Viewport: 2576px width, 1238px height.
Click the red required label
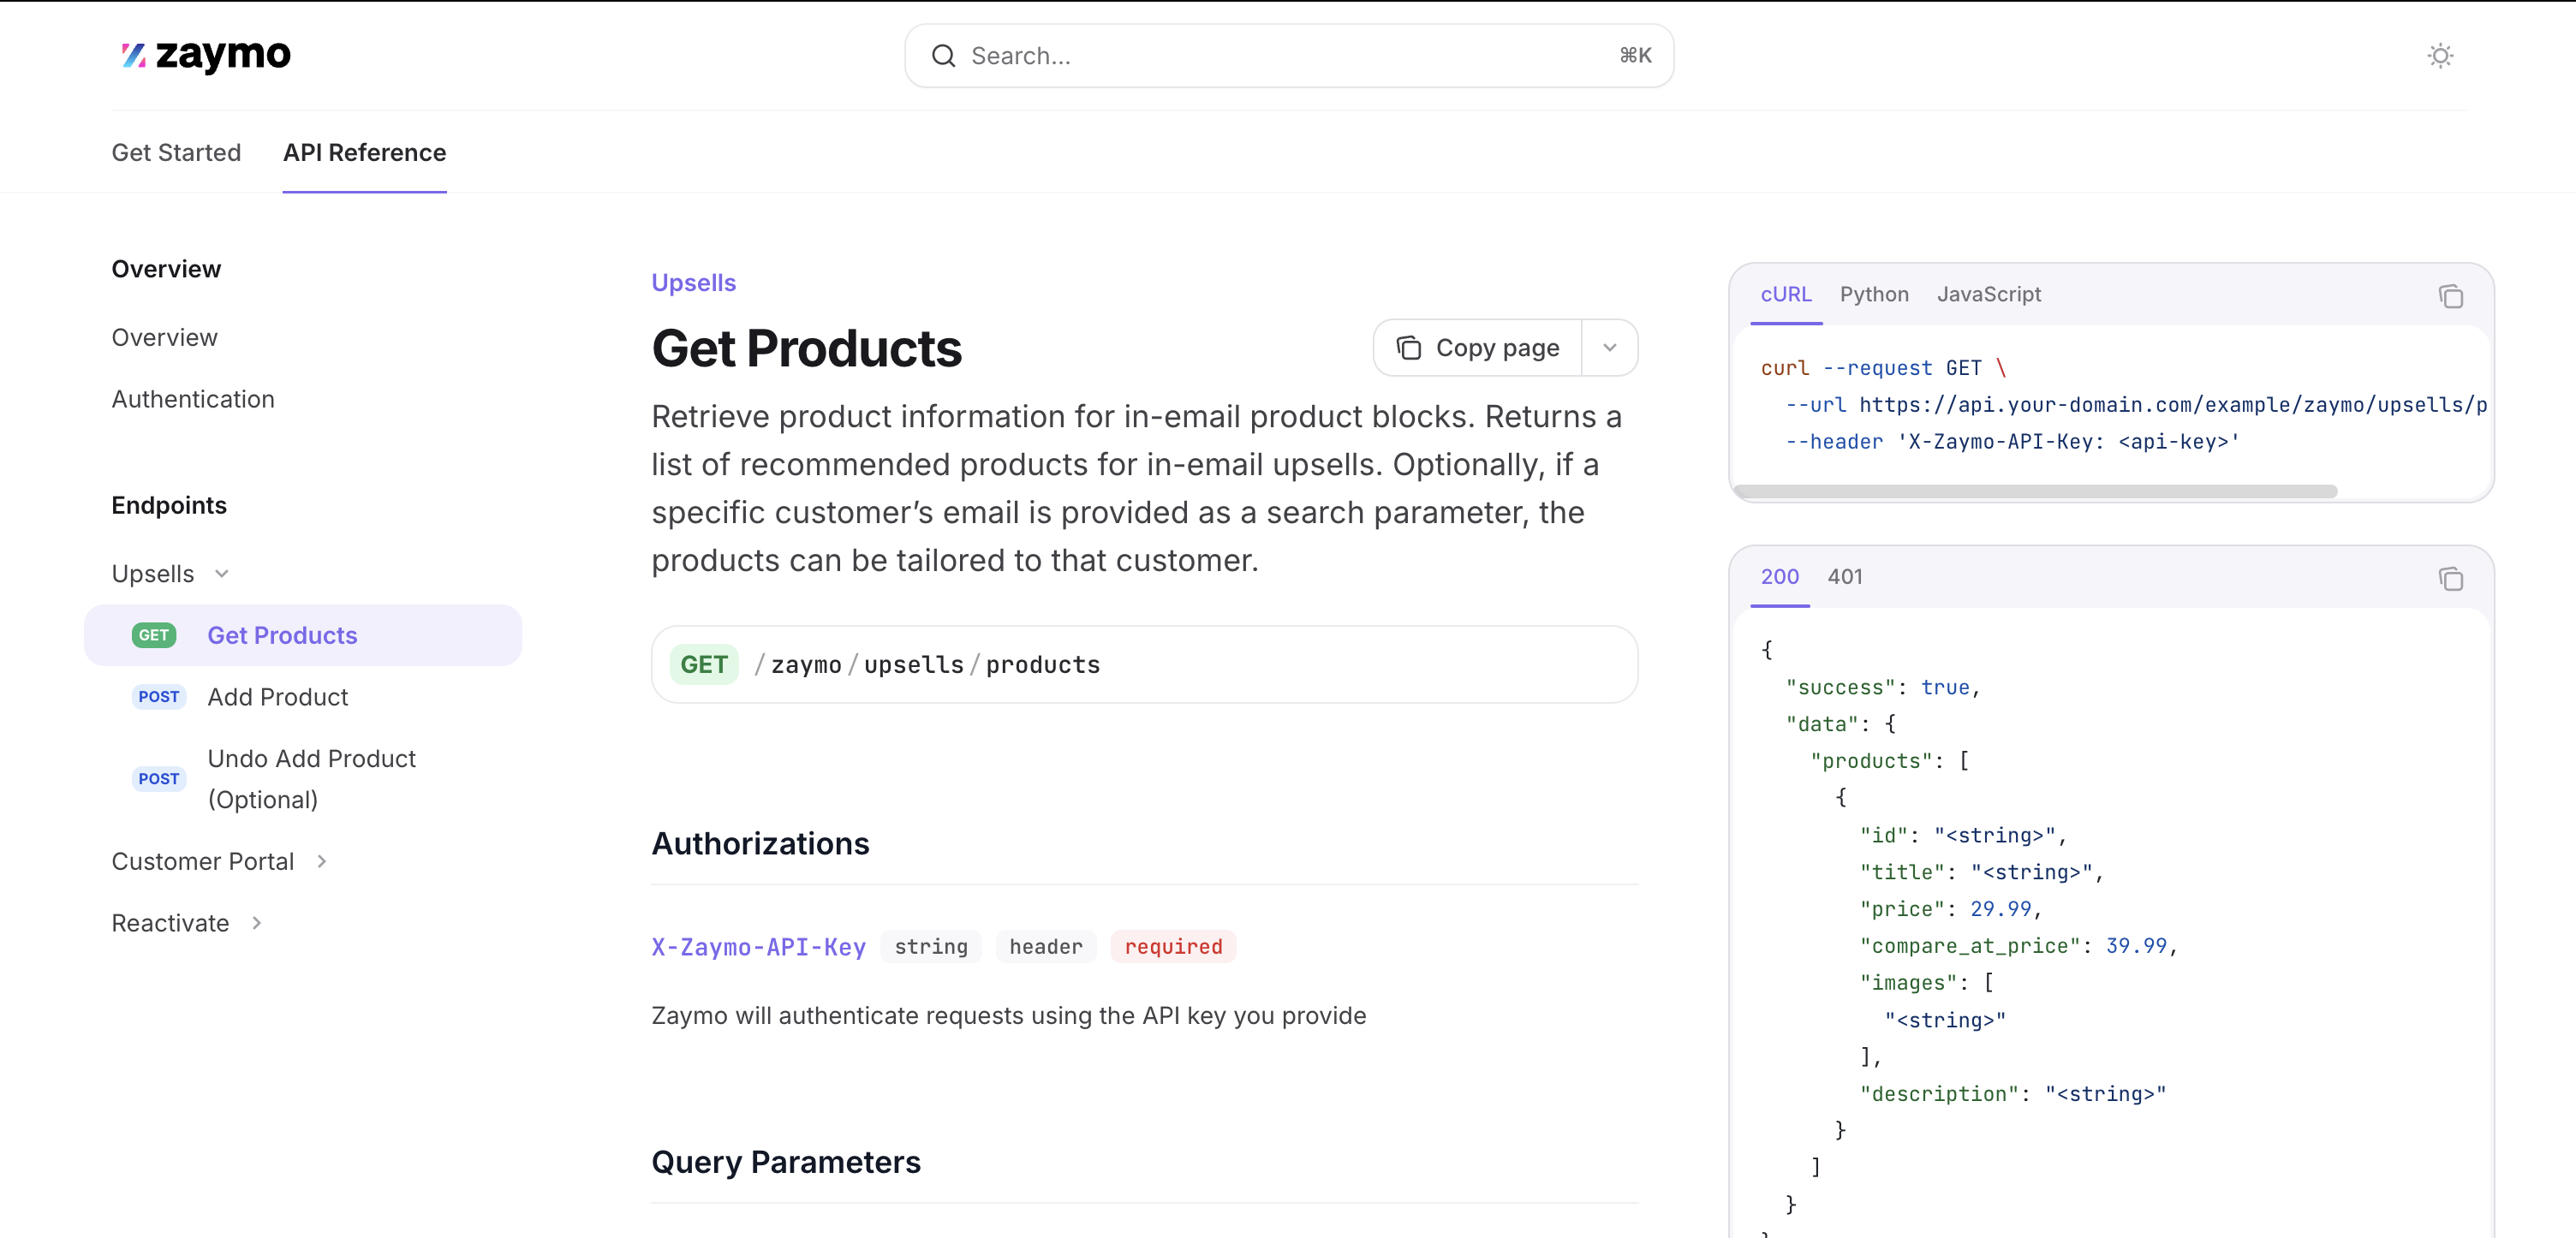click(1173, 947)
